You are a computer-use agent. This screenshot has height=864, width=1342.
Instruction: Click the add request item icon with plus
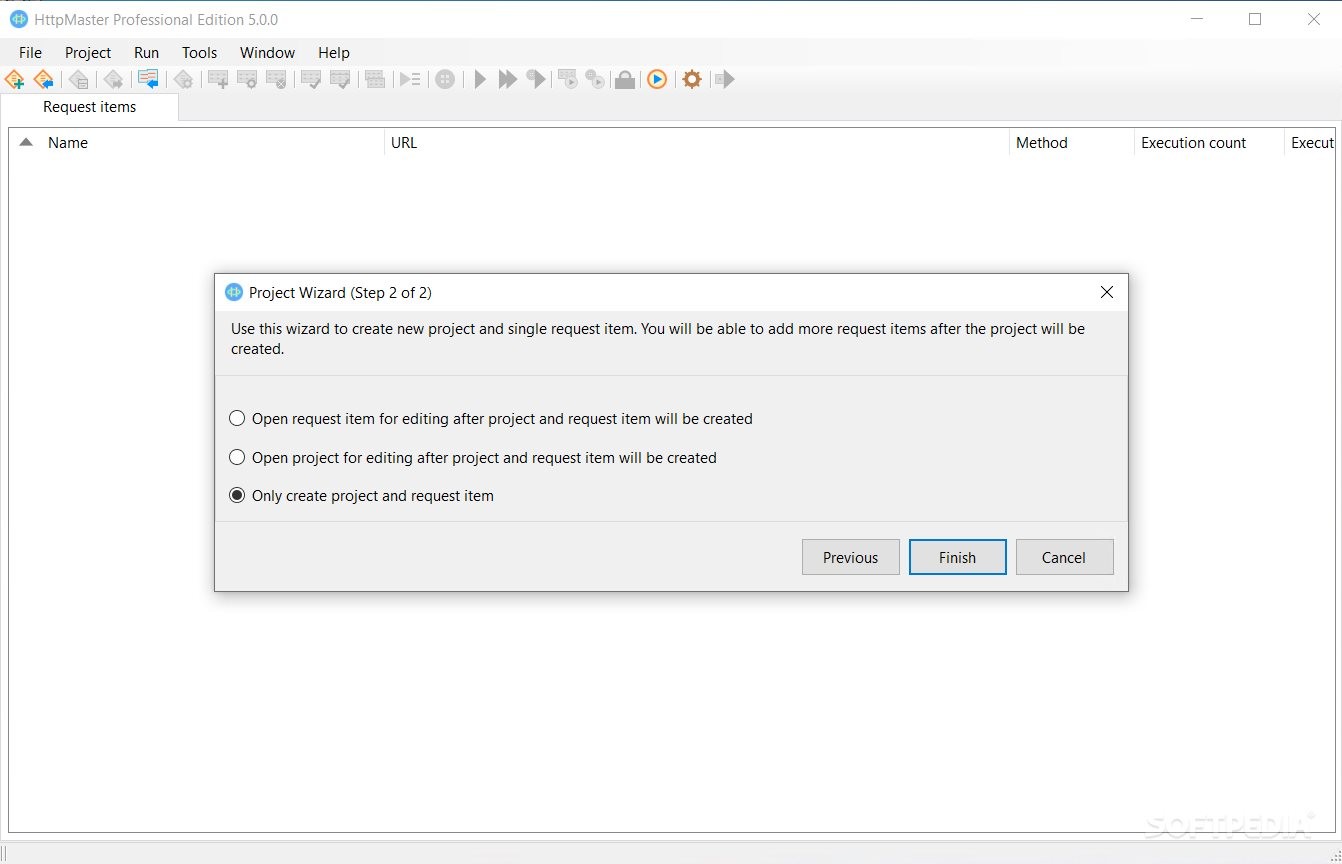(x=218, y=79)
